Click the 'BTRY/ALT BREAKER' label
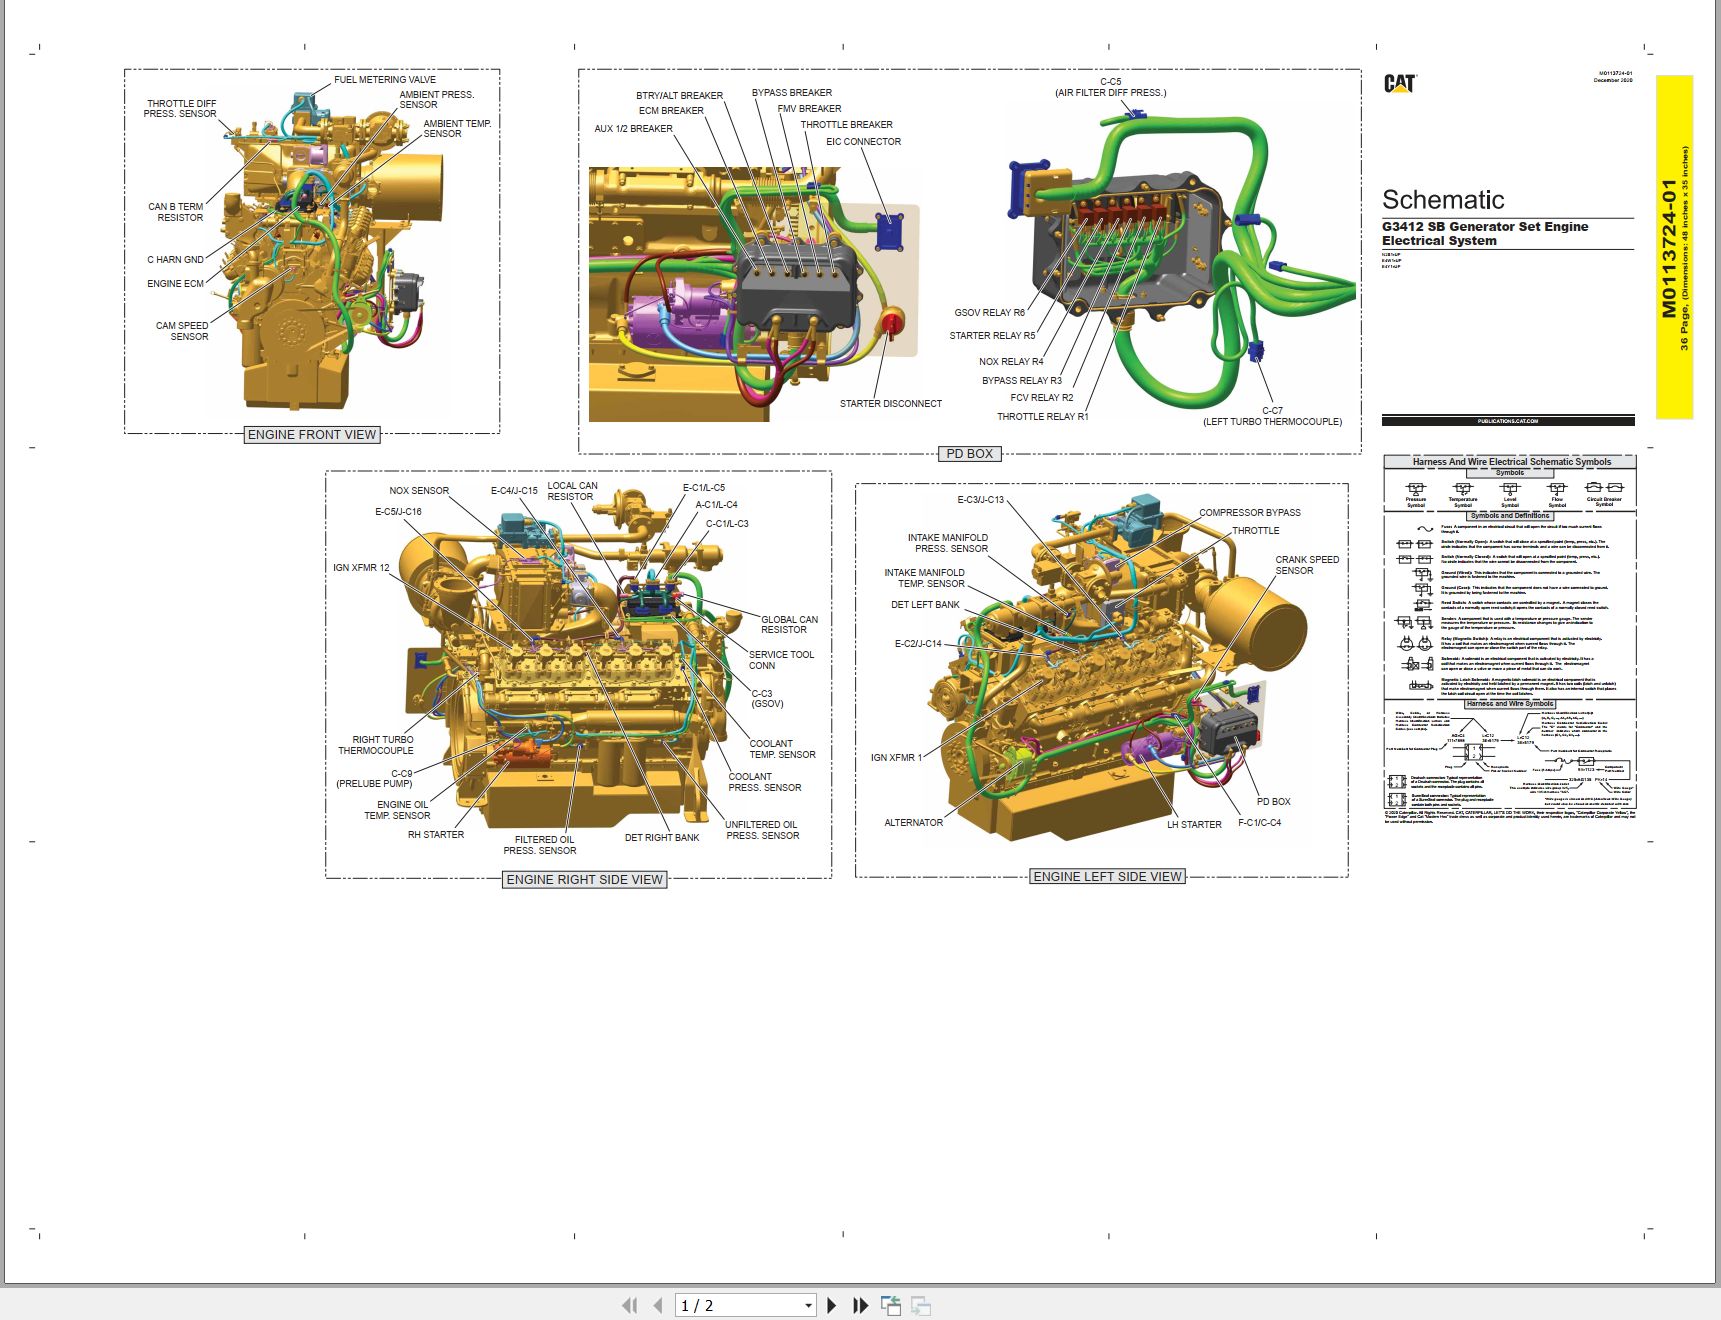1721x1320 pixels. [679, 96]
